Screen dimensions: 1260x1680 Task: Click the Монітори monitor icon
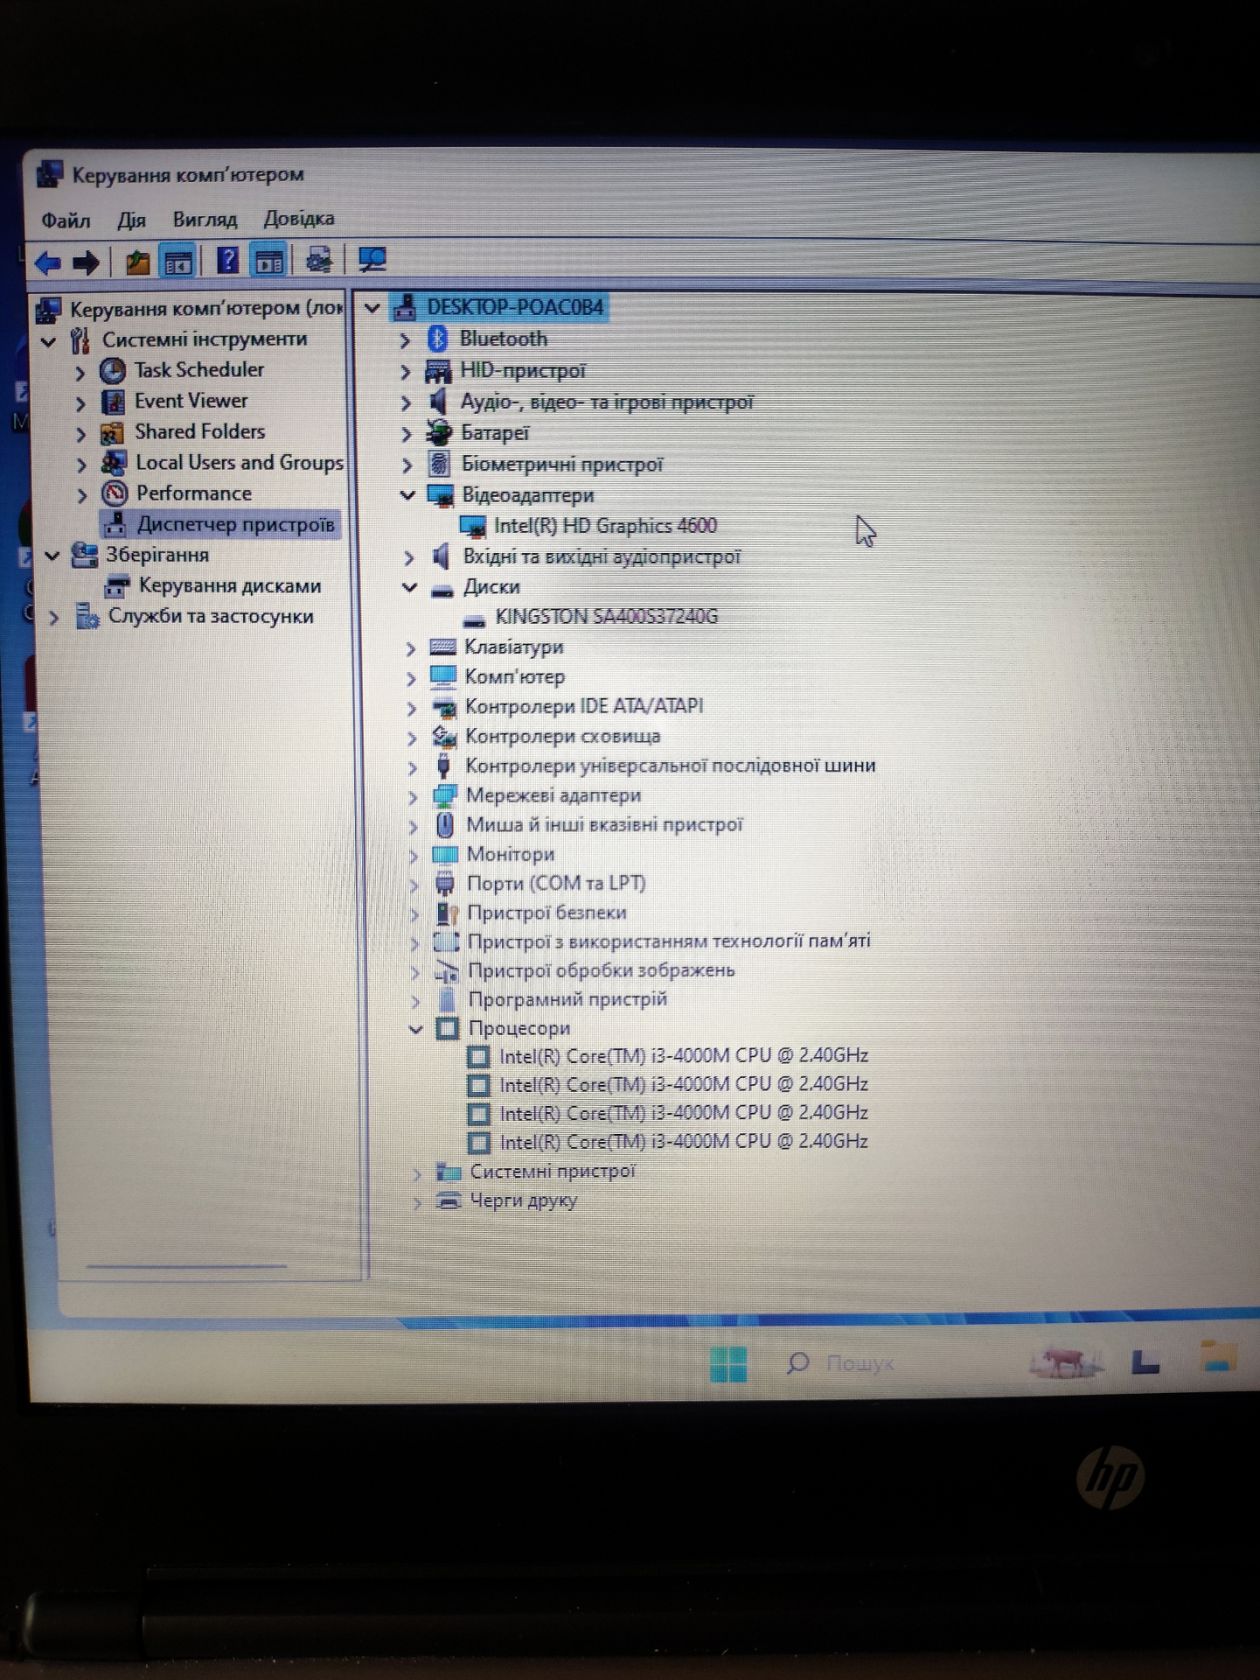pos(445,855)
